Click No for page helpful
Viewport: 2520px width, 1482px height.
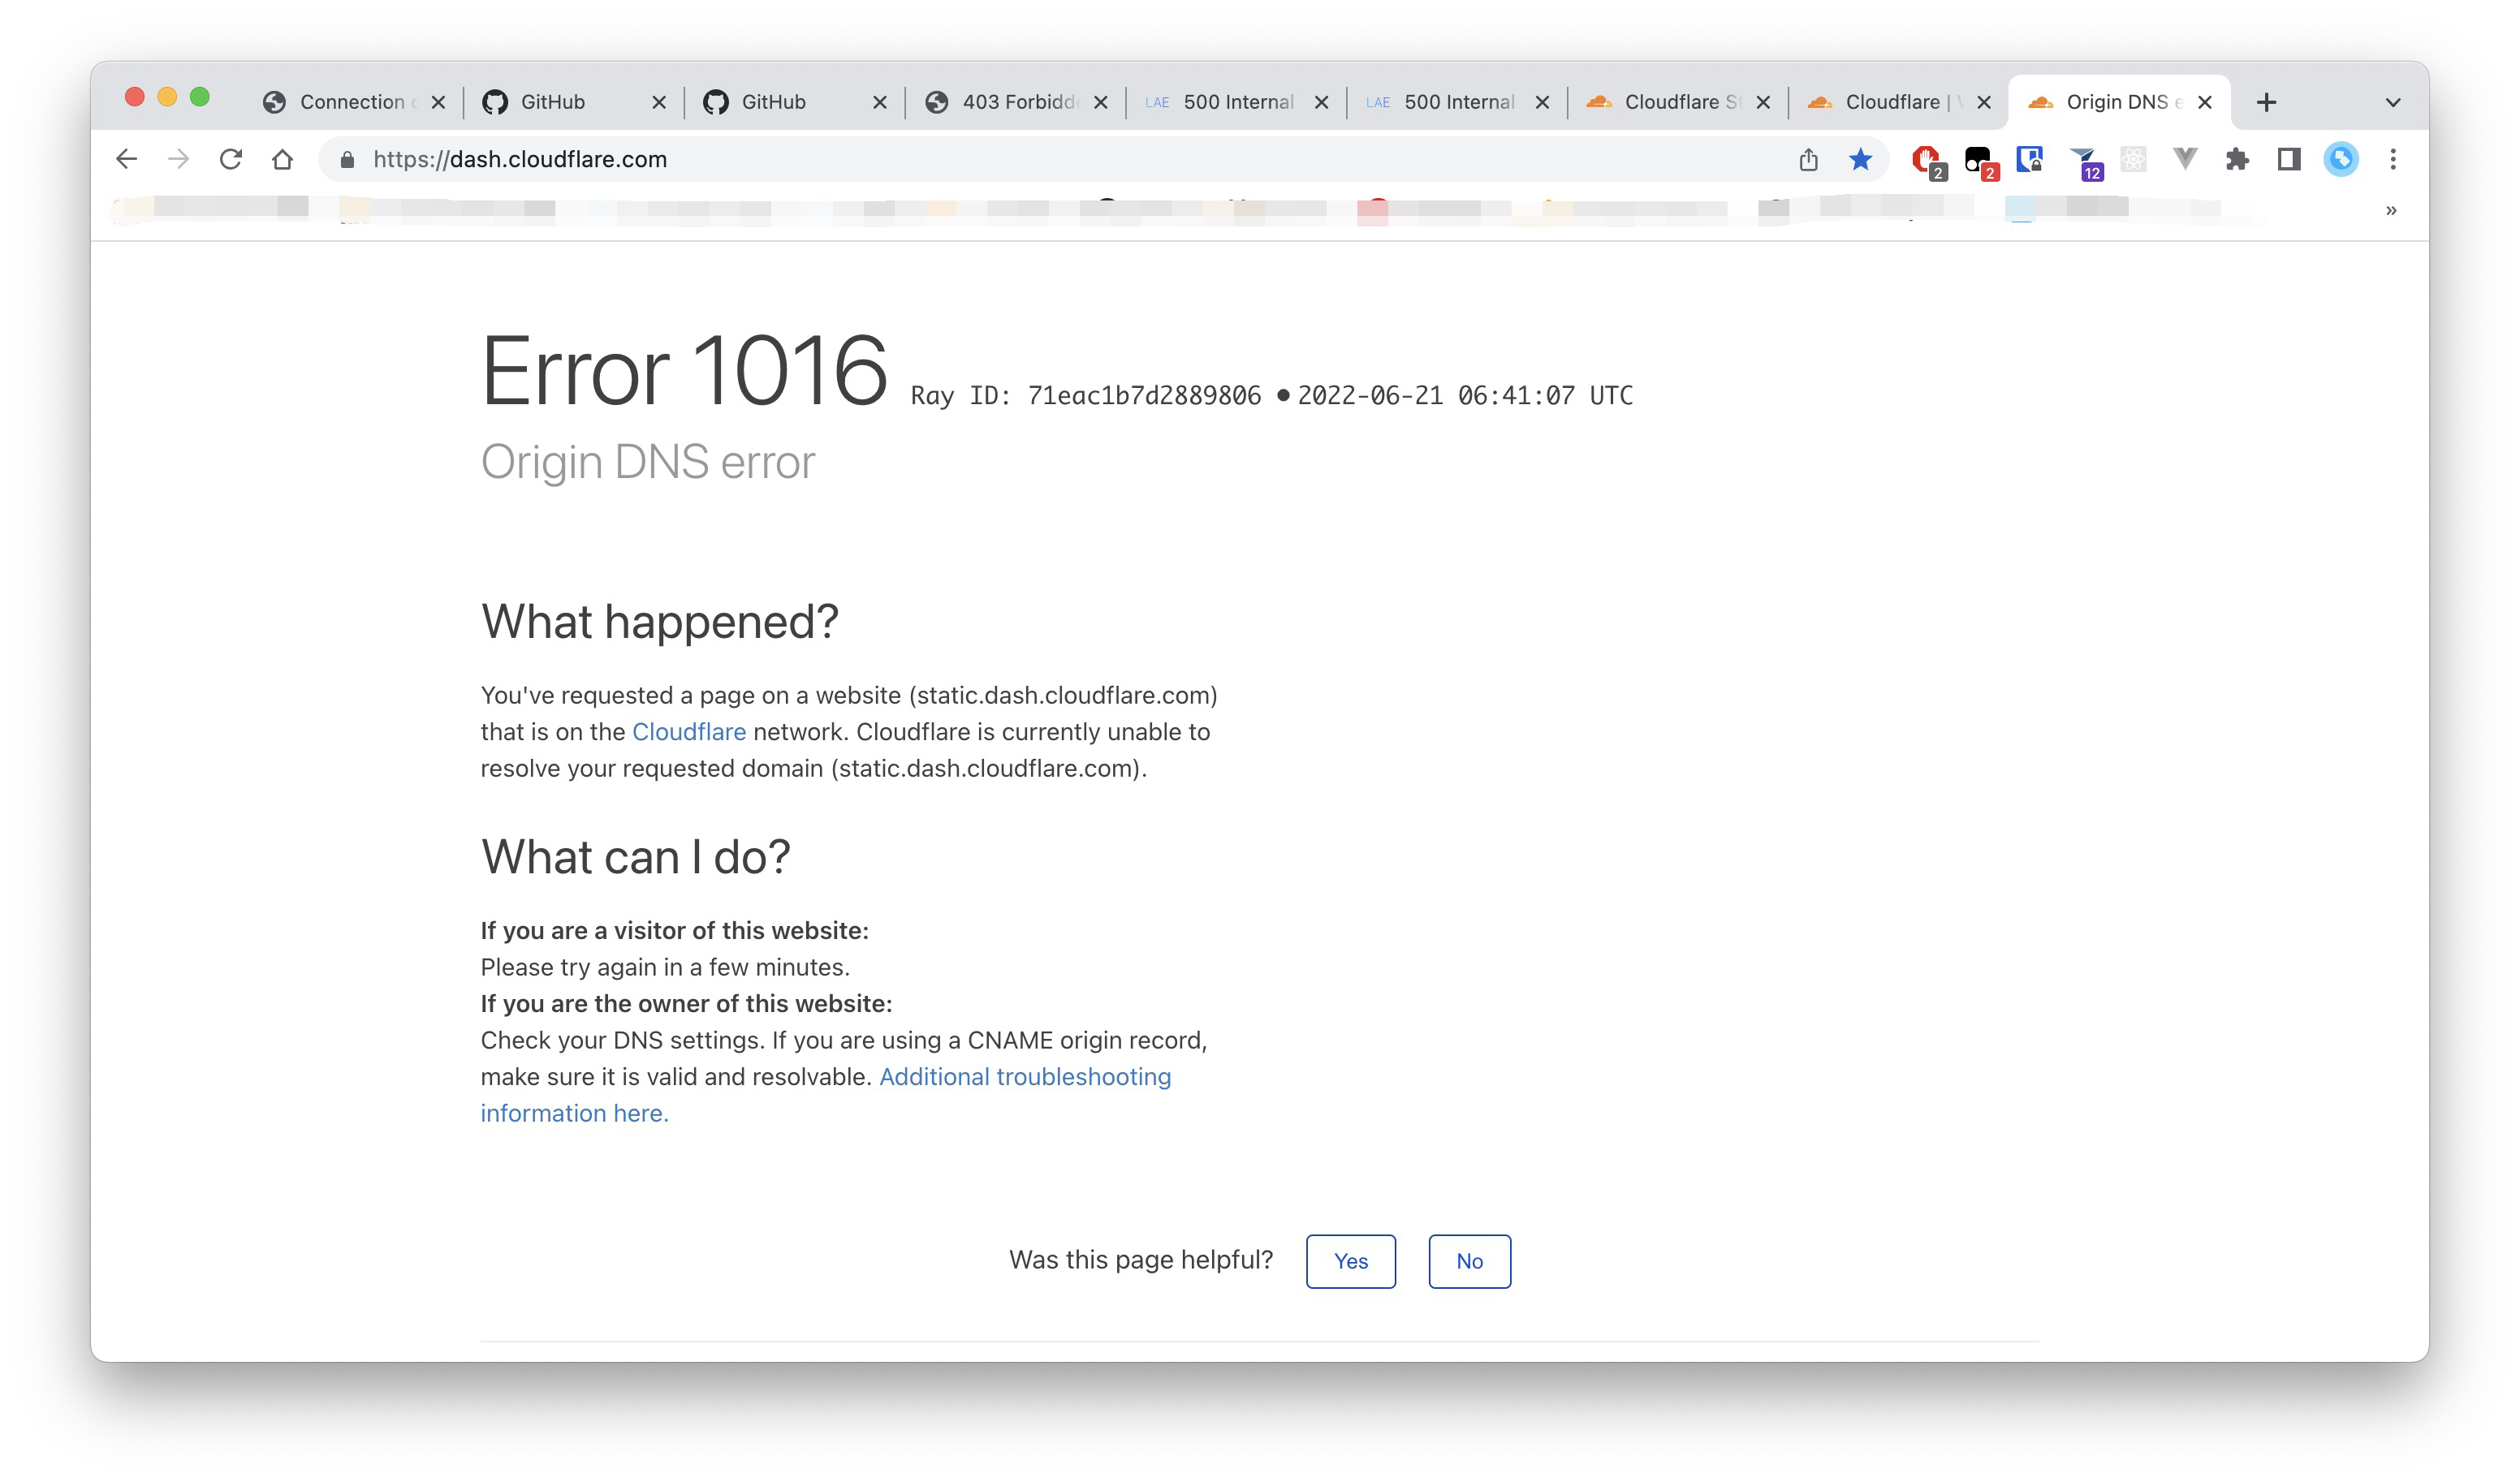pos(1469,1261)
